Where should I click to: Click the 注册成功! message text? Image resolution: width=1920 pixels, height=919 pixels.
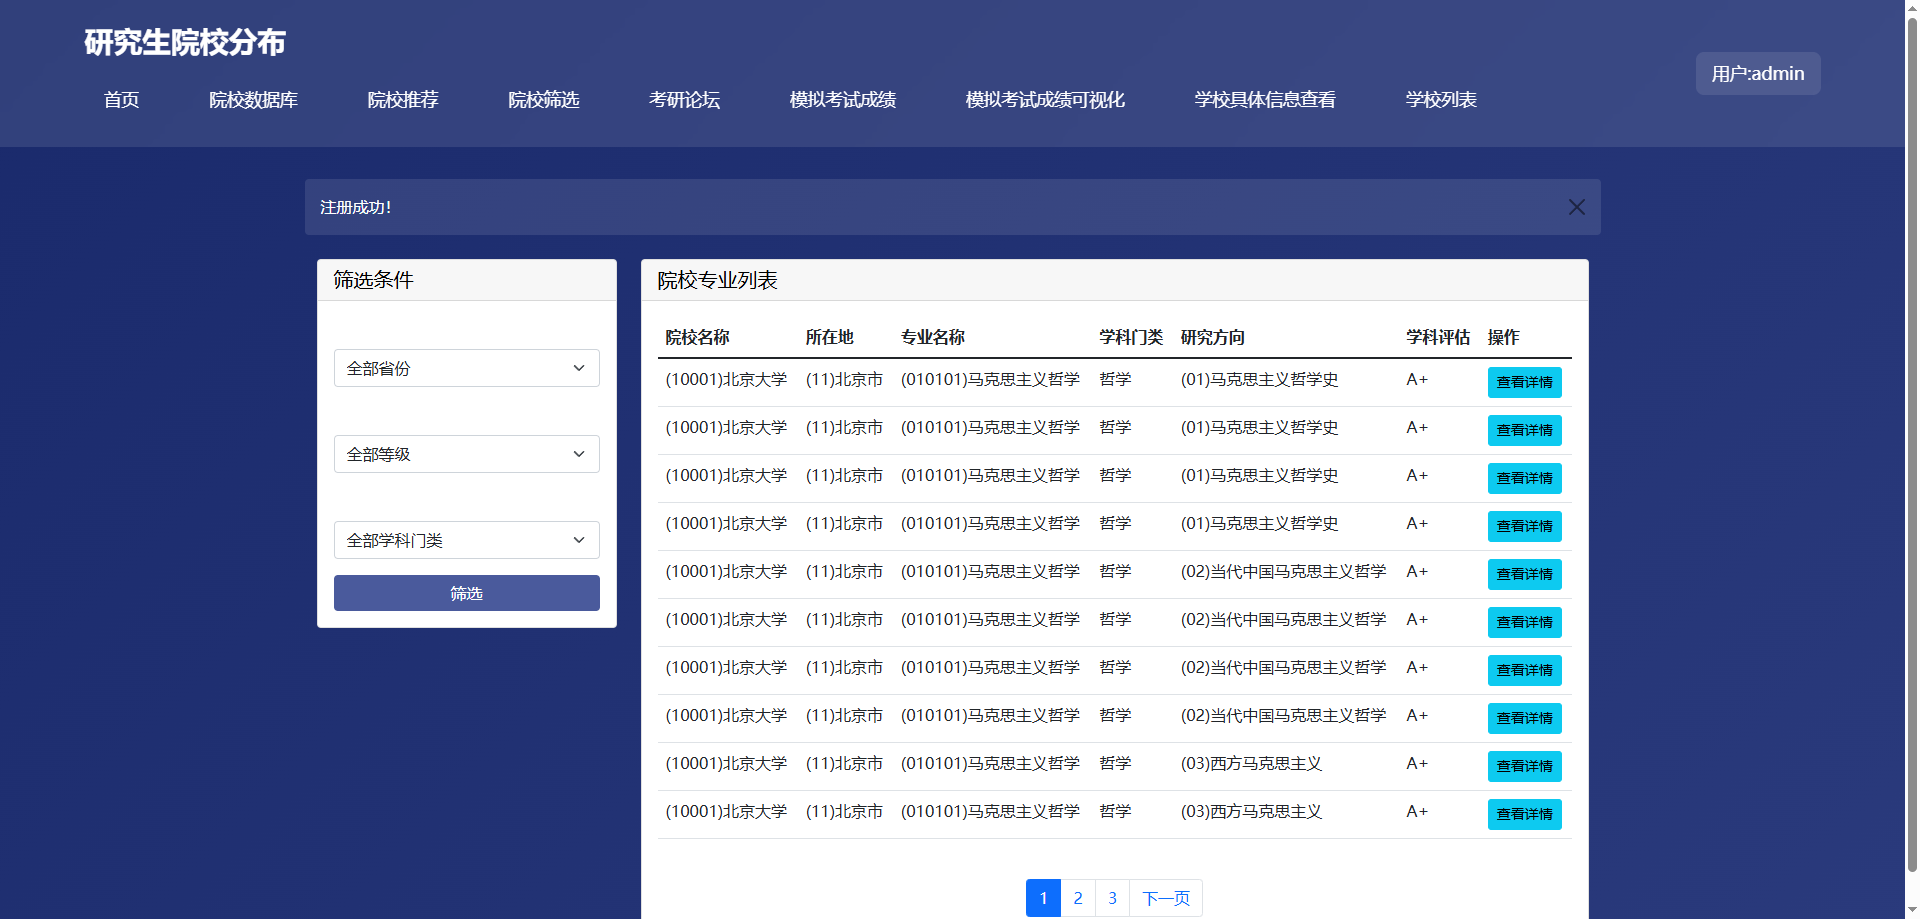pyautogui.click(x=356, y=207)
